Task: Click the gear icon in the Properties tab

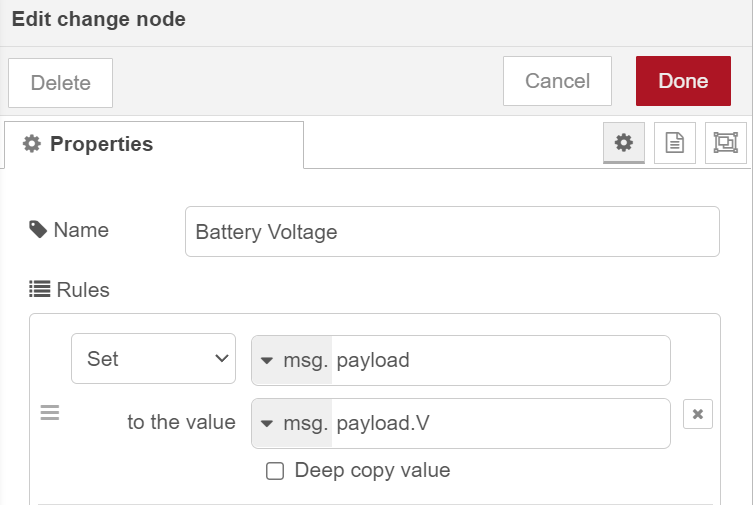Action: pyautogui.click(x=32, y=144)
